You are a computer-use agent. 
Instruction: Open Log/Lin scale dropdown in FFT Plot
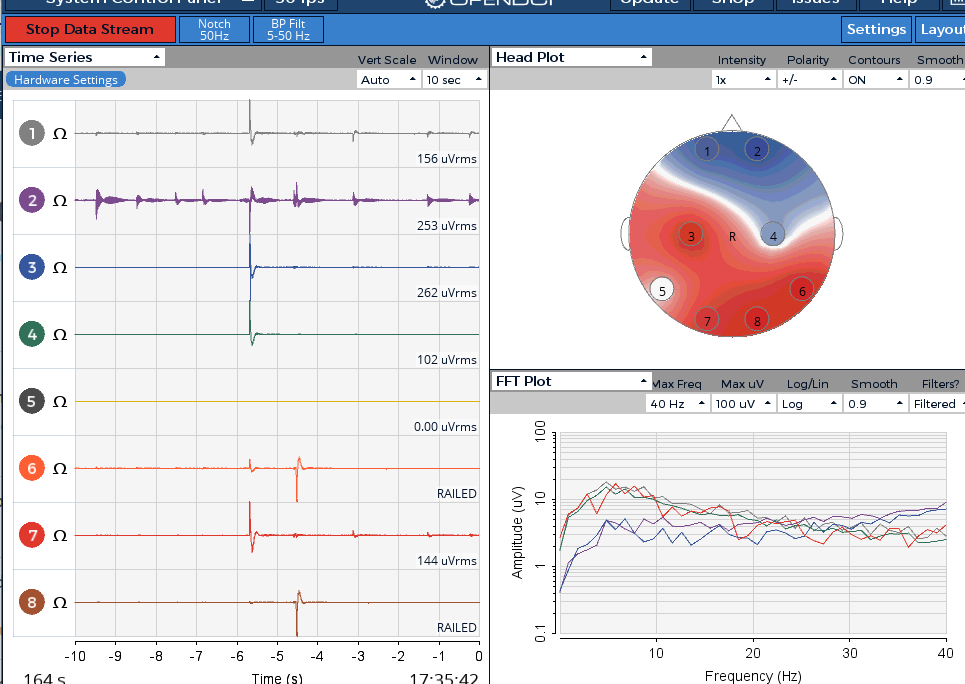[809, 404]
